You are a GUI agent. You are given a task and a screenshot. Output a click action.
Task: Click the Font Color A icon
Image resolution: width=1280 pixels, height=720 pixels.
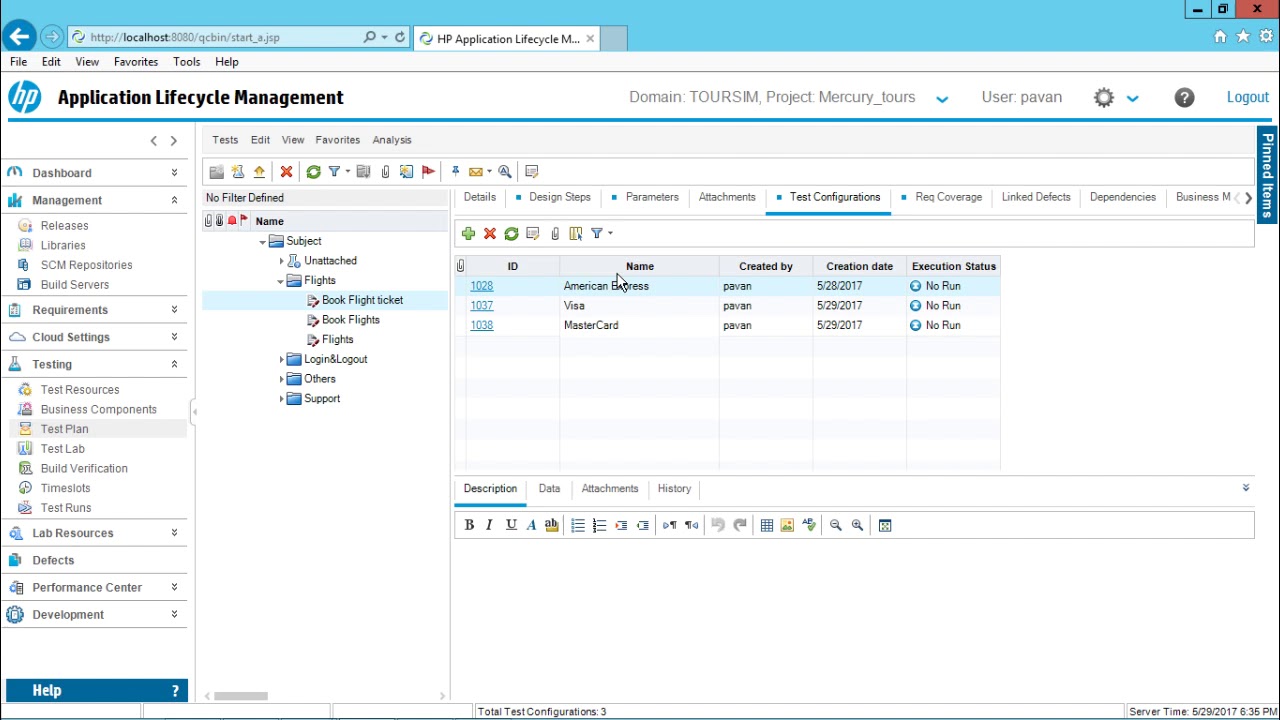[x=531, y=525]
